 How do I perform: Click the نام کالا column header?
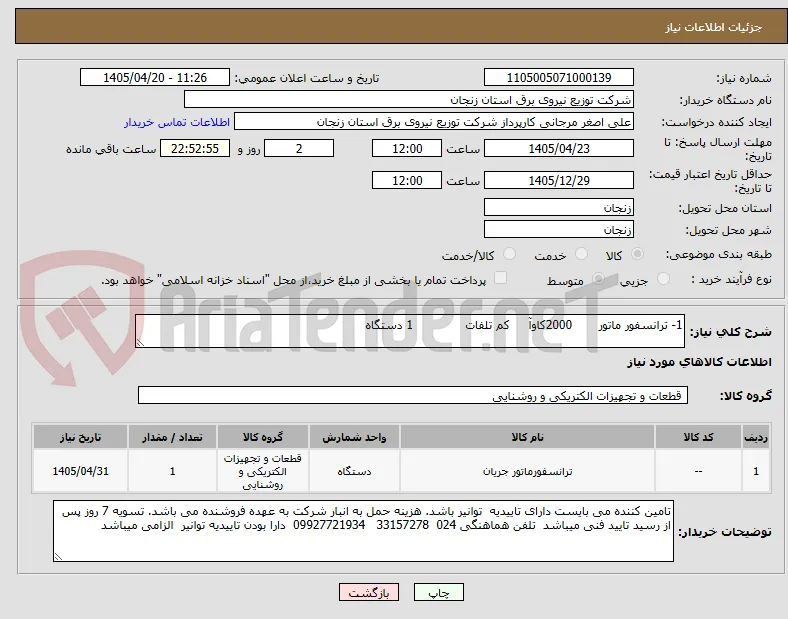pos(527,437)
